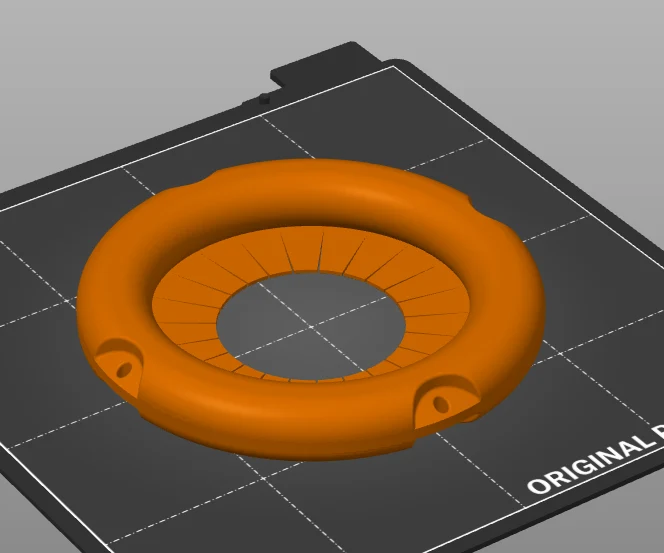This screenshot has height=553, width=664.
Task: Select the right mounting ear of the ring
Action: [445, 400]
